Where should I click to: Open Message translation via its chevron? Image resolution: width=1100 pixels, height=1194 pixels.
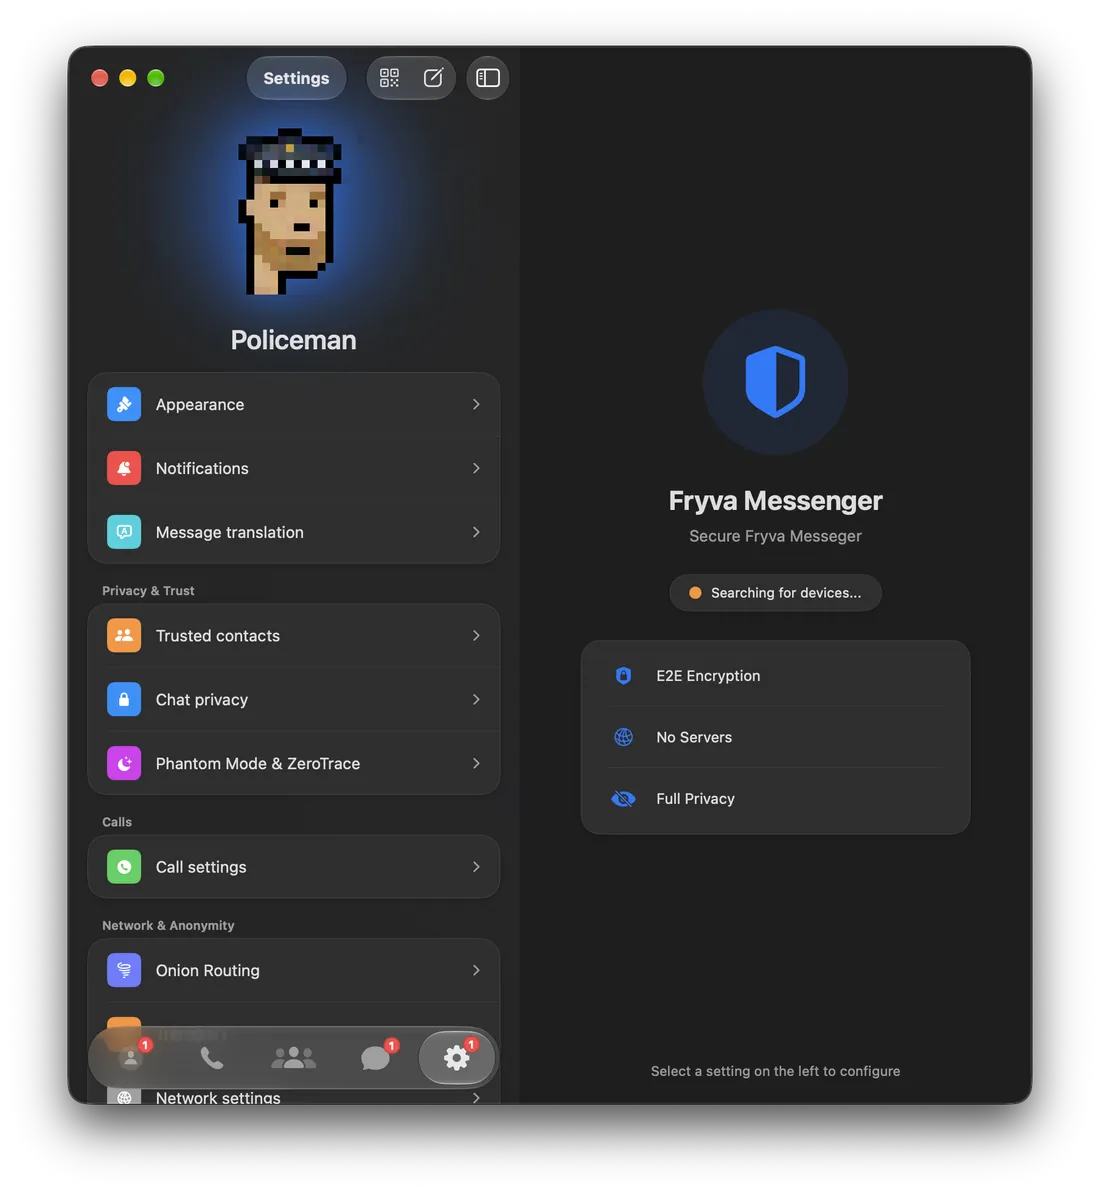(477, 532)
